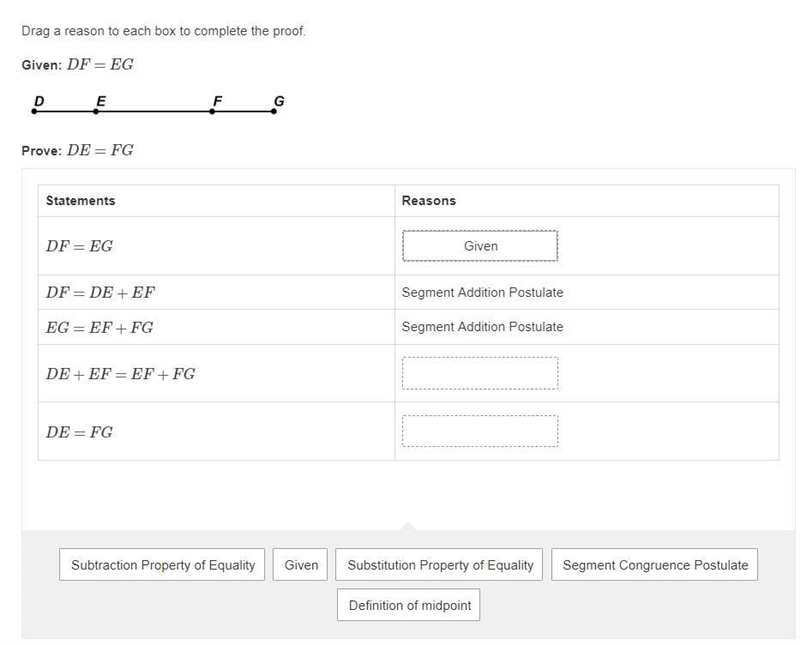Select the Subtraction Property of Equality tile
Viewport: 800px width, 645px height.
coord(162,564)
